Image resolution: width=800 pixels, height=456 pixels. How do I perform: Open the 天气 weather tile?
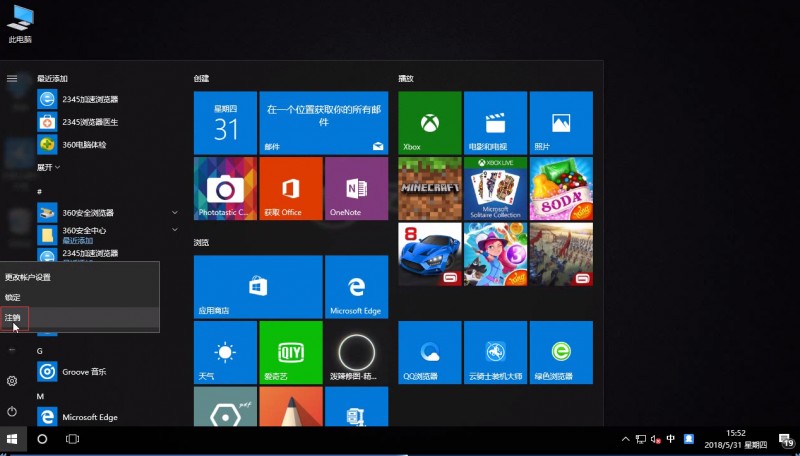225,352
